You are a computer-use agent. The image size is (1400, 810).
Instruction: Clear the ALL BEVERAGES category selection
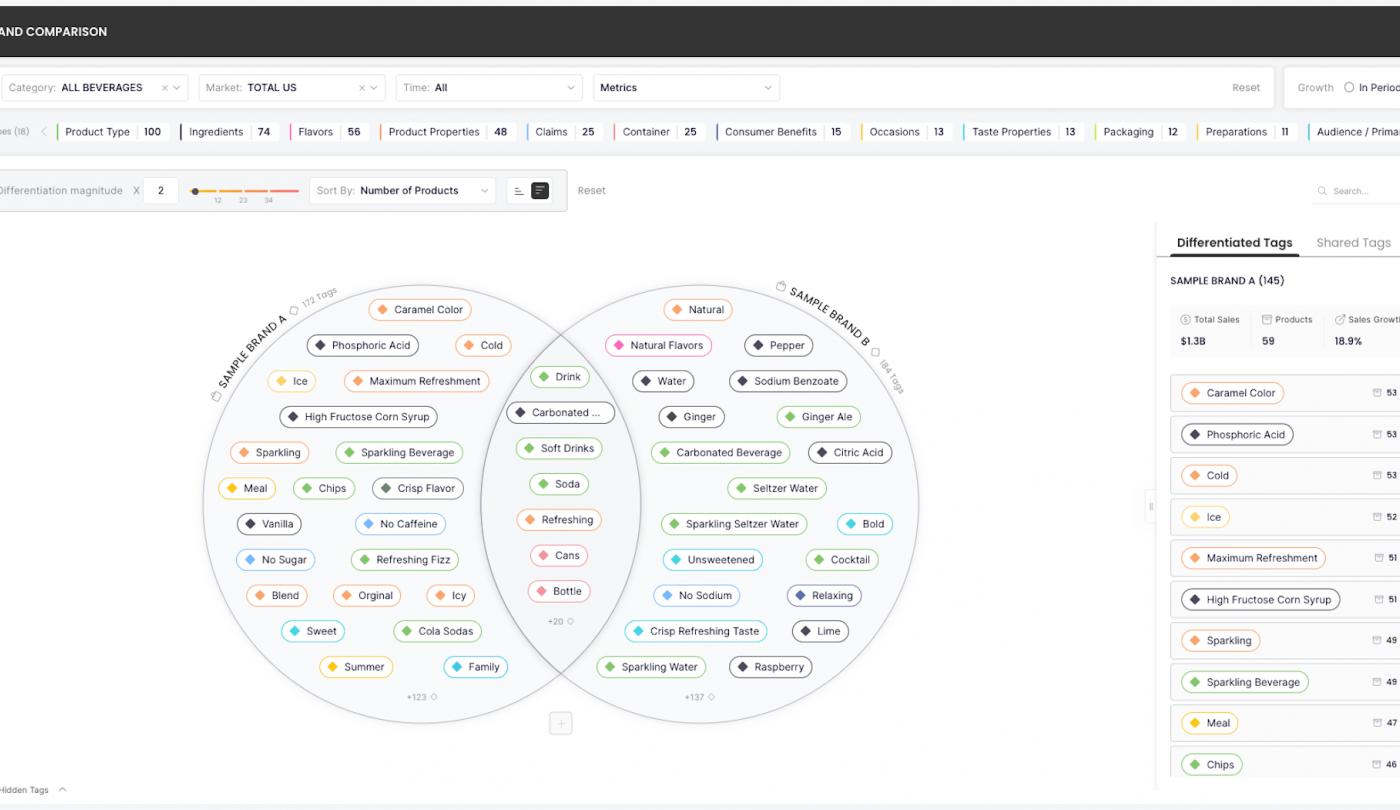[x=165, y=88]
